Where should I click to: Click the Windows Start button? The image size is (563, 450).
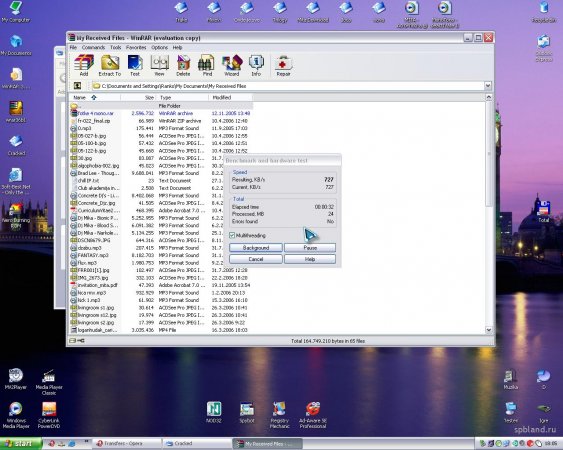(x=20, y=444)
